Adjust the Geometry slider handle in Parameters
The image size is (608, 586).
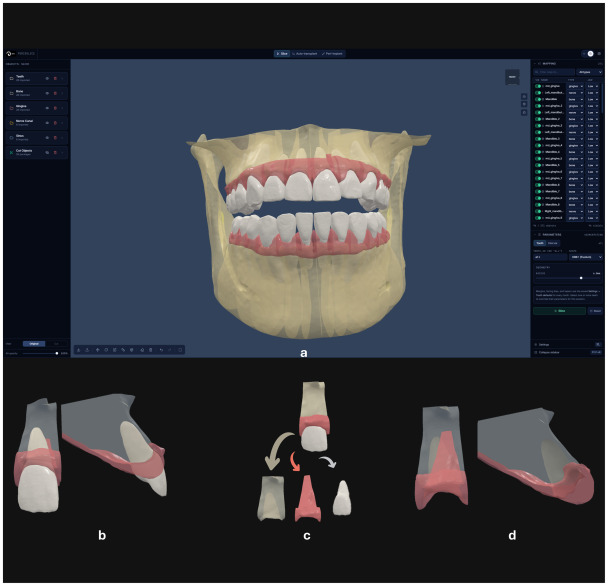[x=581, y=278]
